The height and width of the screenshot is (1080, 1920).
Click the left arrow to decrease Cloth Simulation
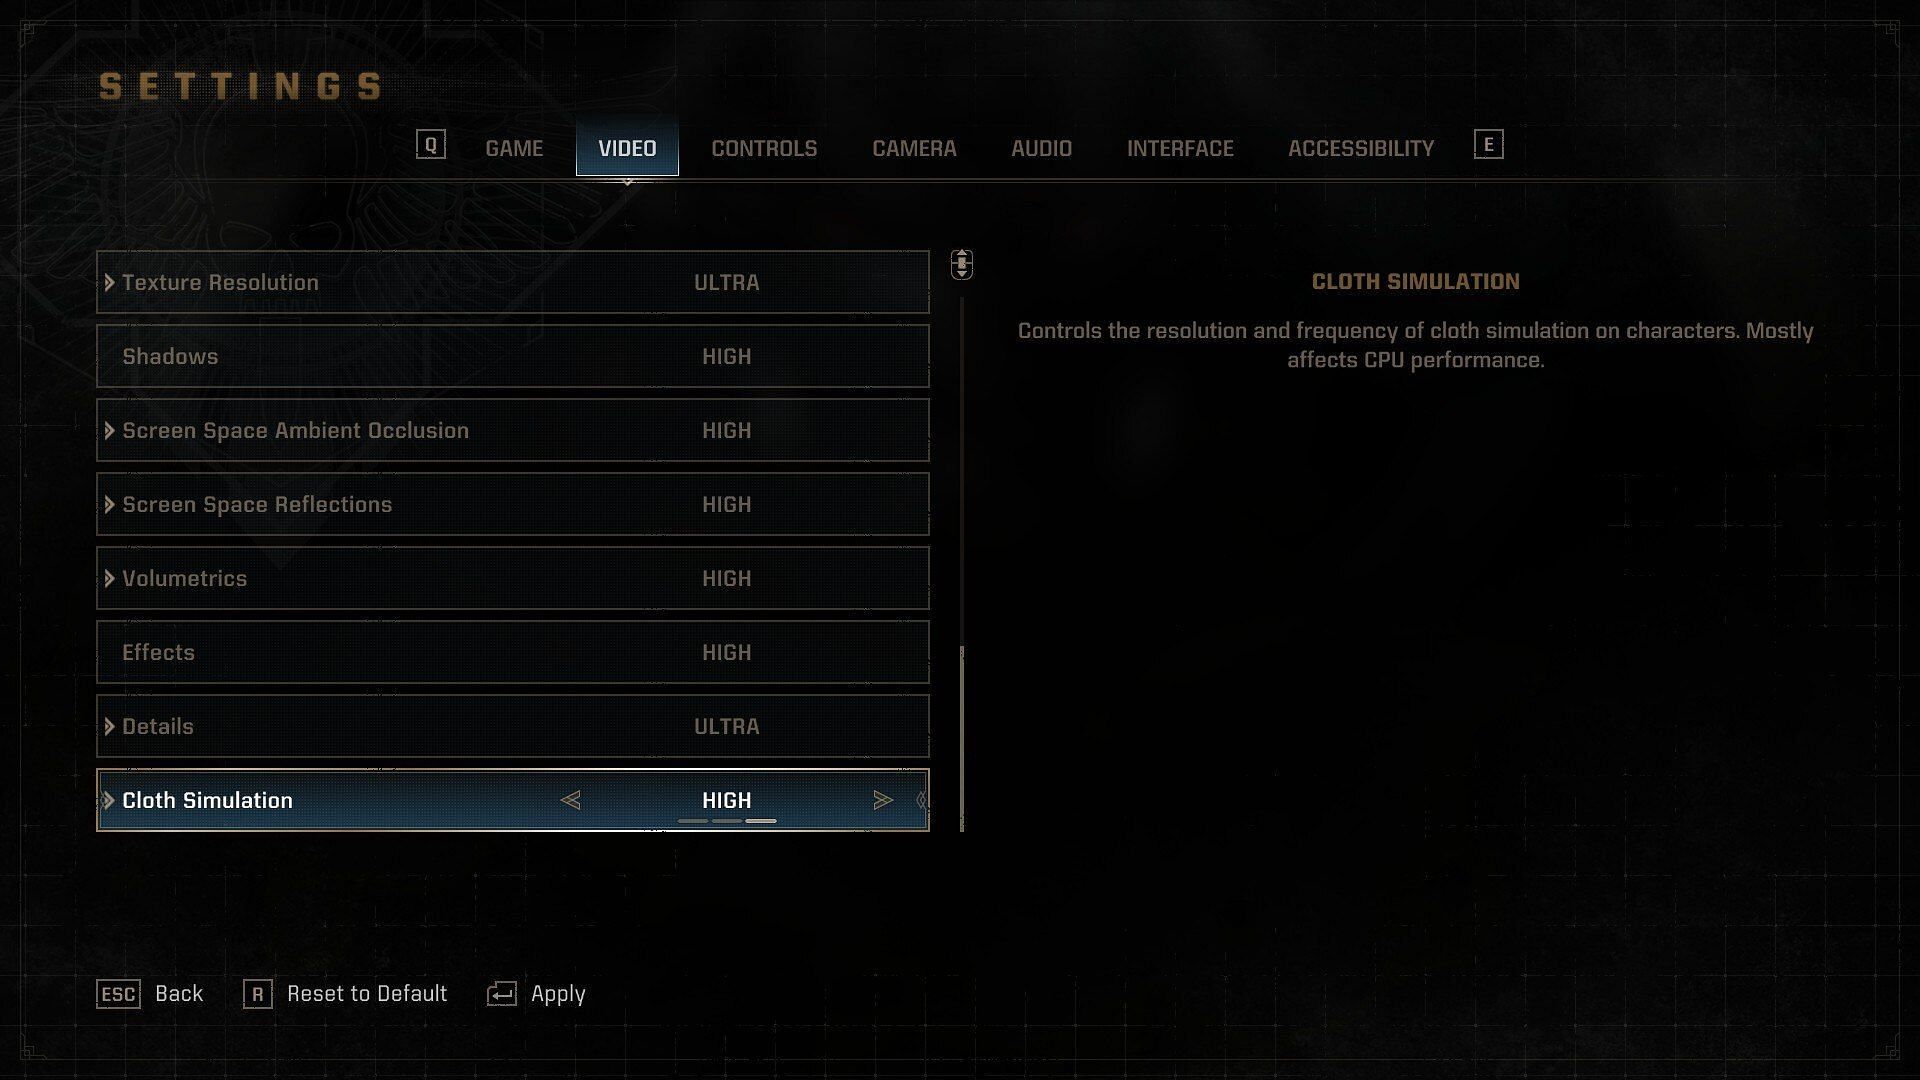coord(570,799)
